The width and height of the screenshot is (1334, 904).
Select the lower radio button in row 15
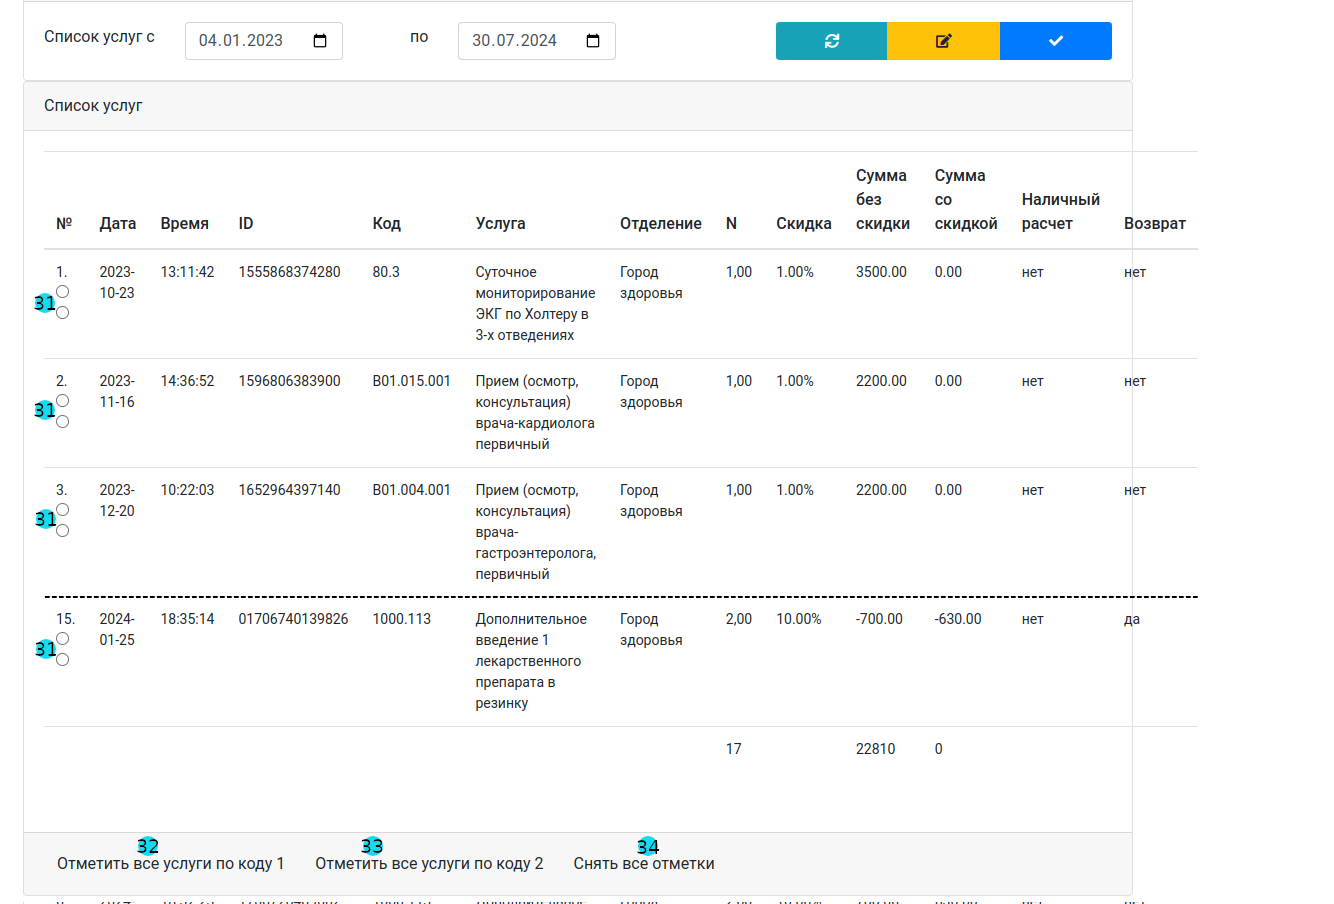(63, 660)
